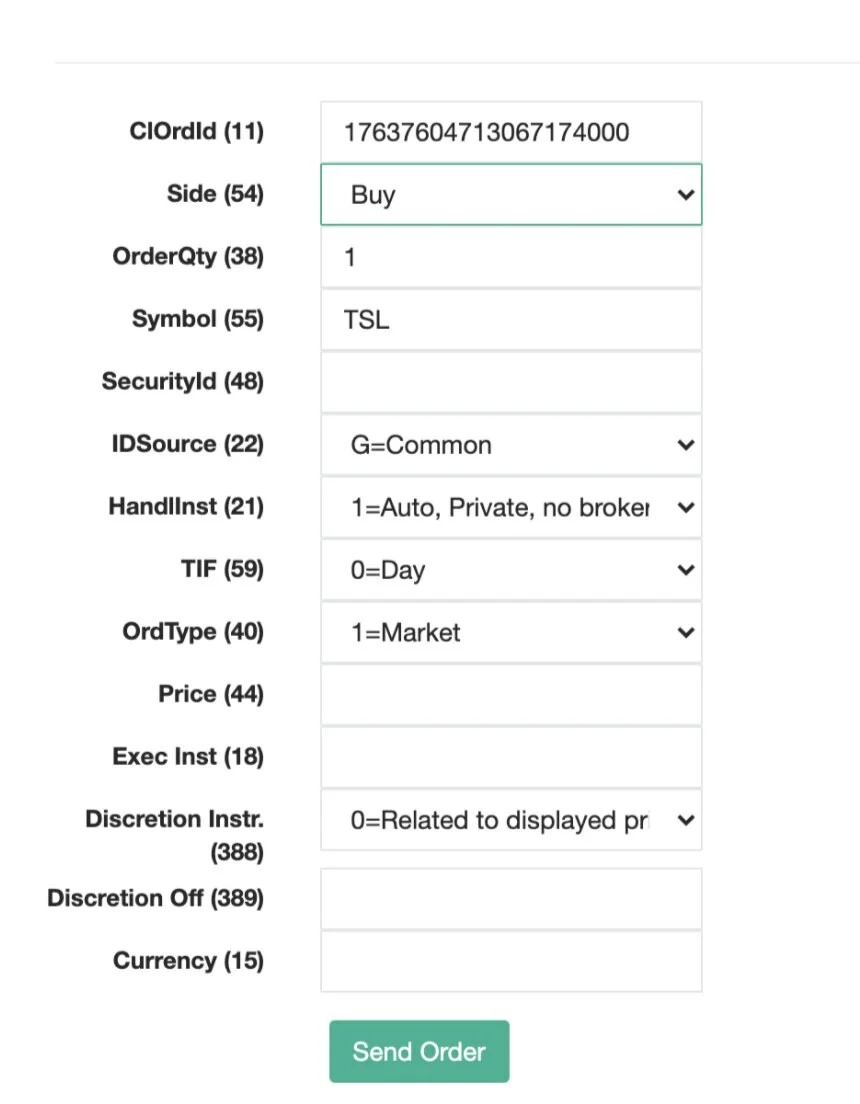Click the chevron arrow on HandlInst dropdown
The image size is (860, 1104).
click(685, 508)
